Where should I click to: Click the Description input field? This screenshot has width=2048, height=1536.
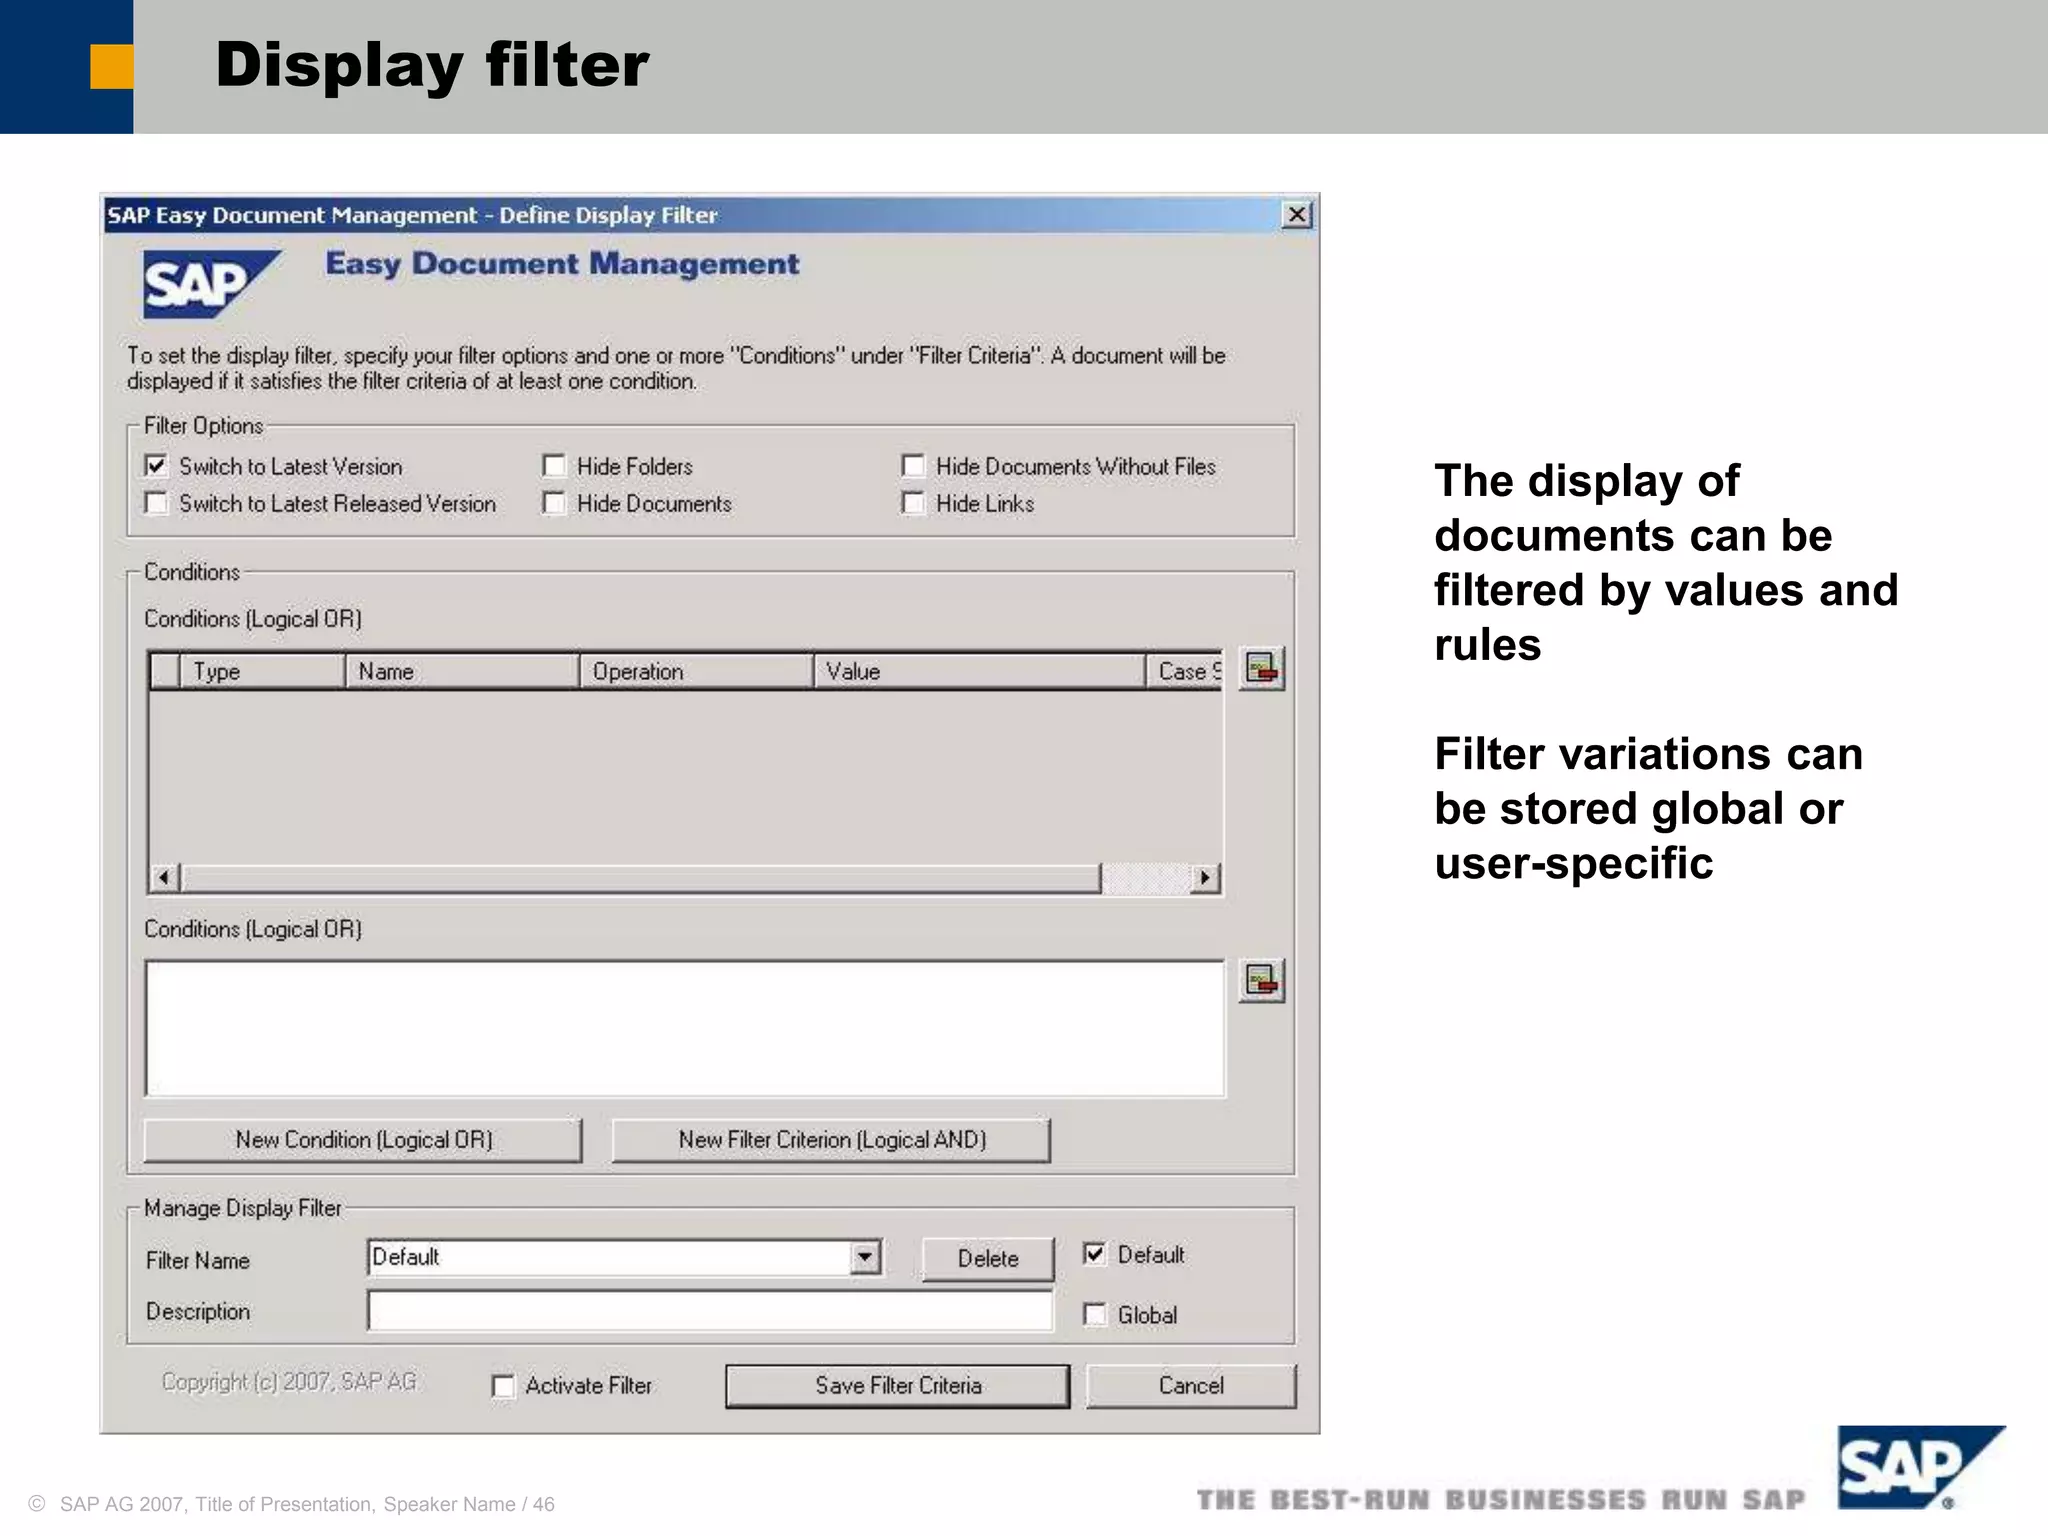711,1311
